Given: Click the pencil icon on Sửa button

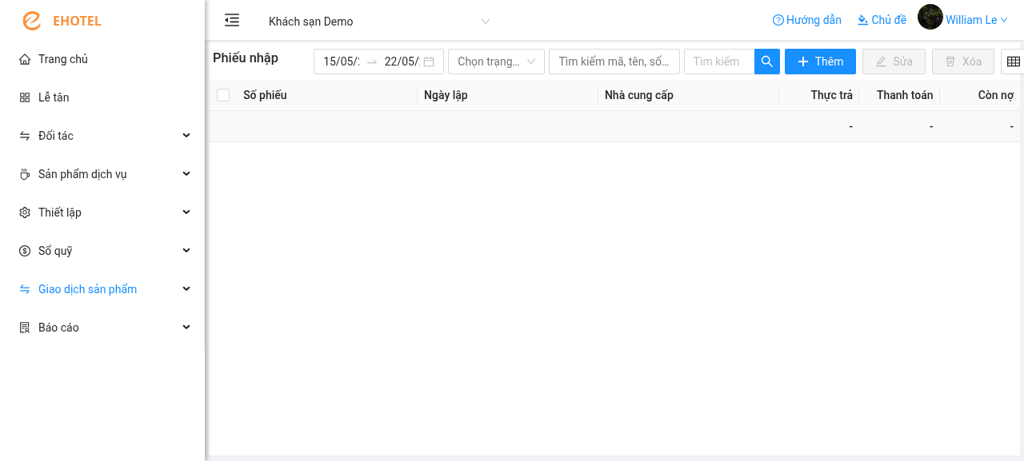Looking at the screenshot, I should click(x=881, y=62).
